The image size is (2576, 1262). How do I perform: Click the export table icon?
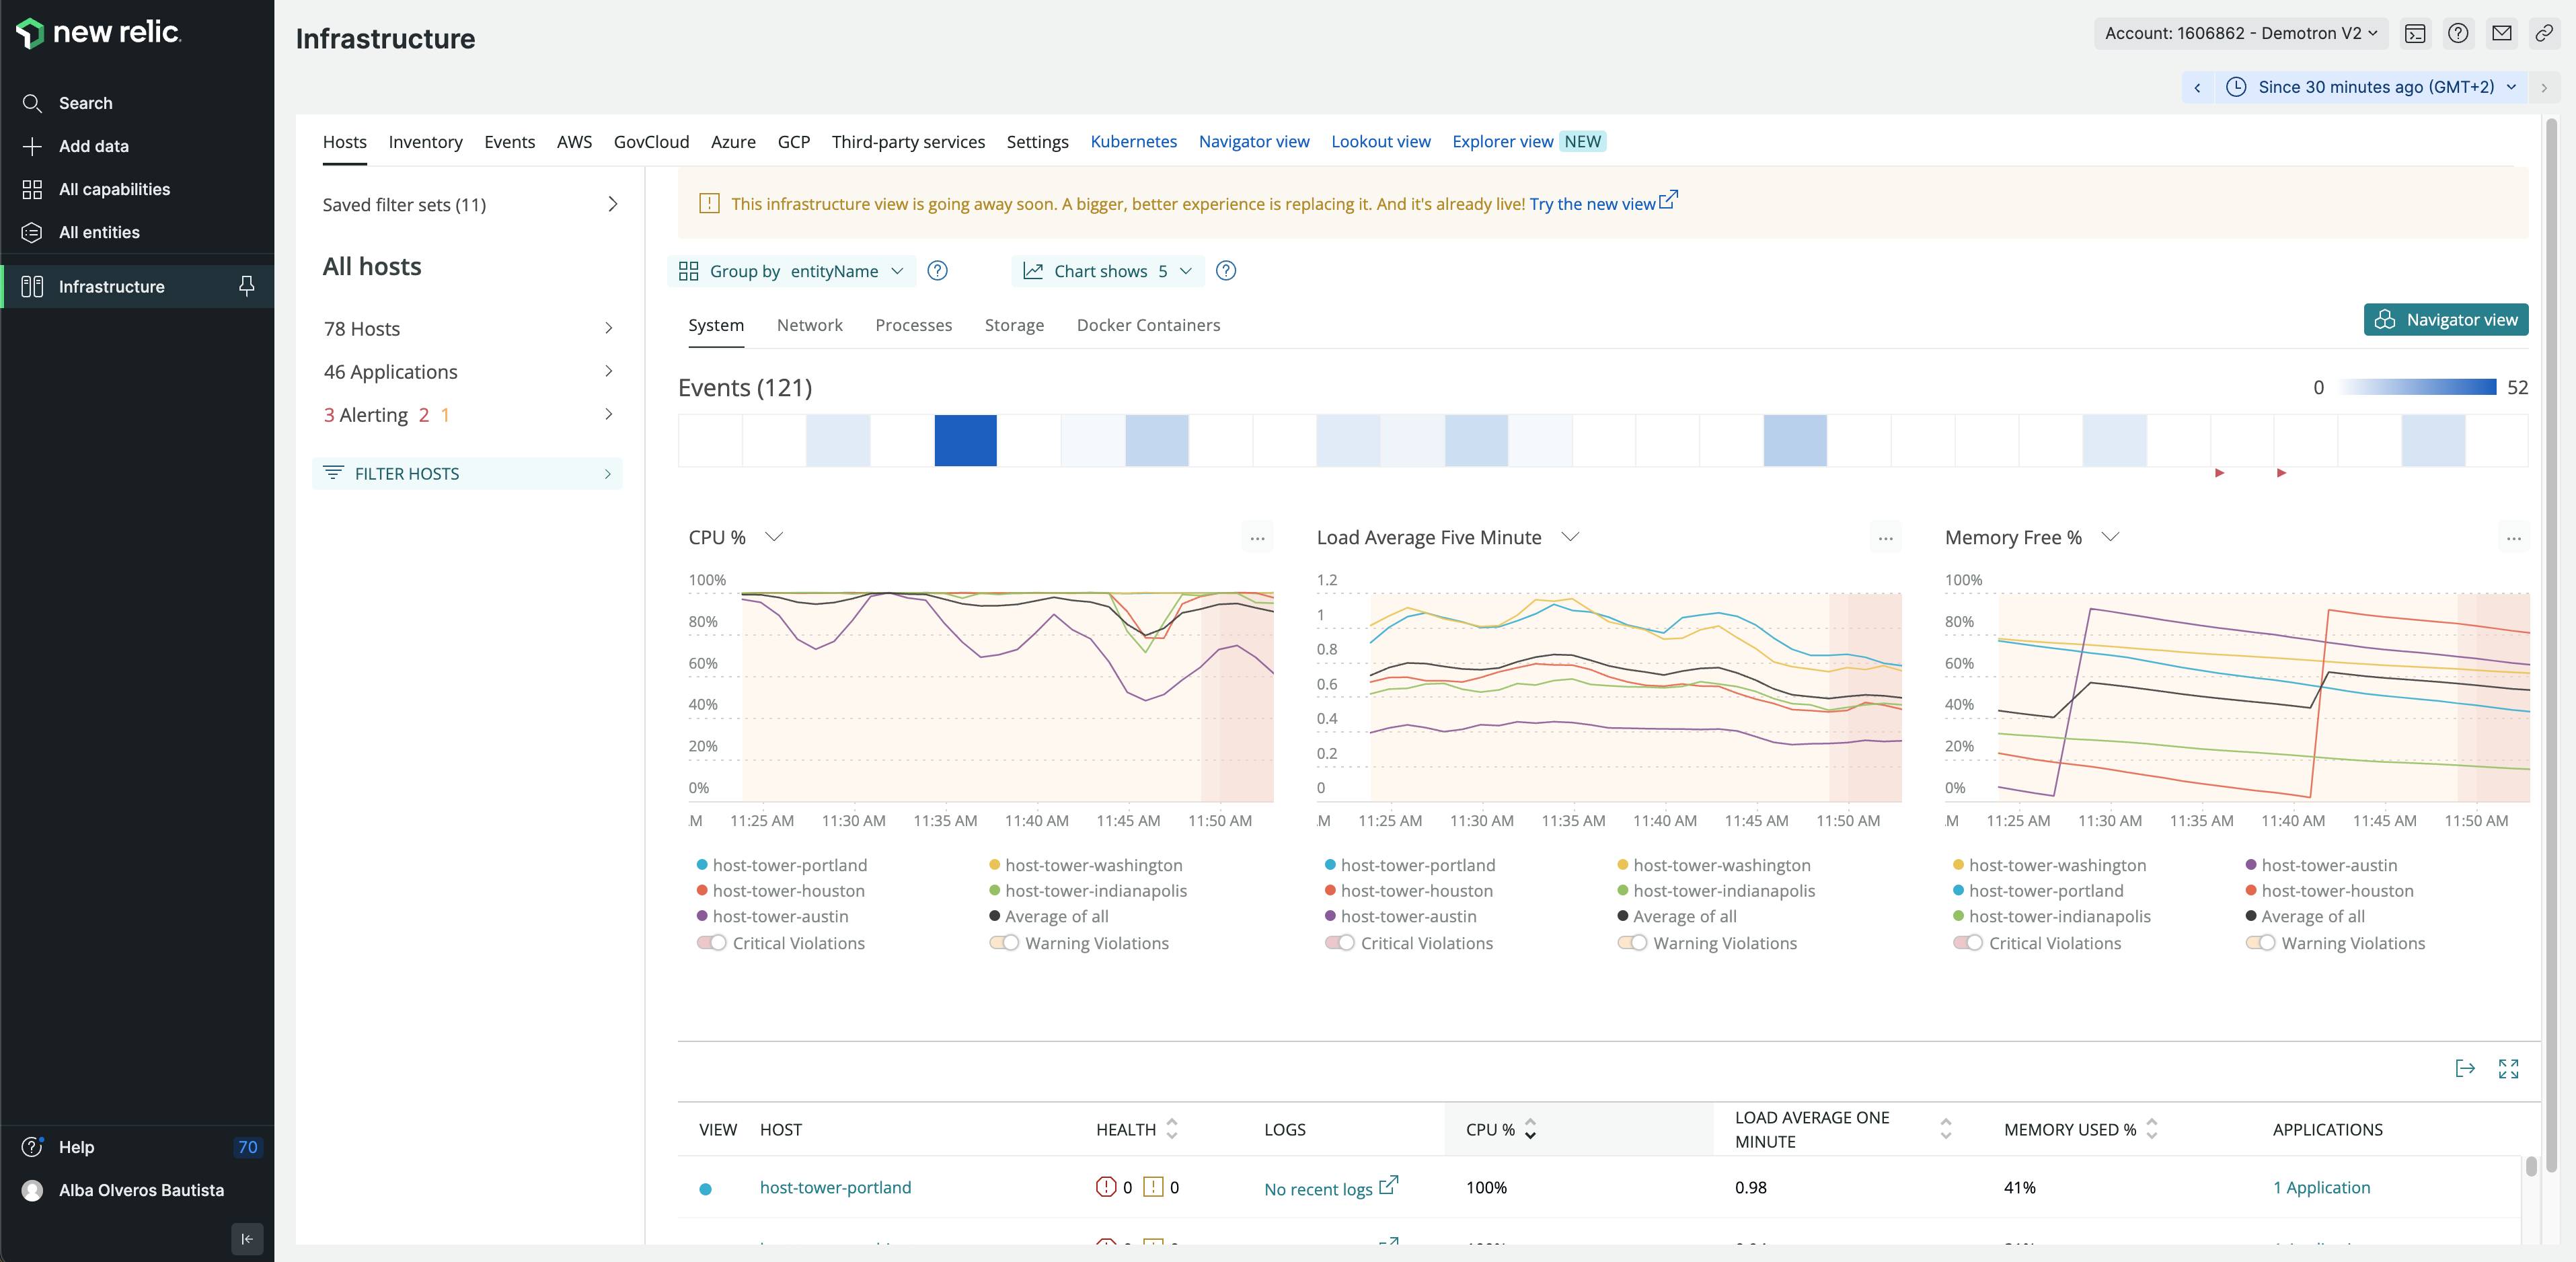(2465, 1068)
